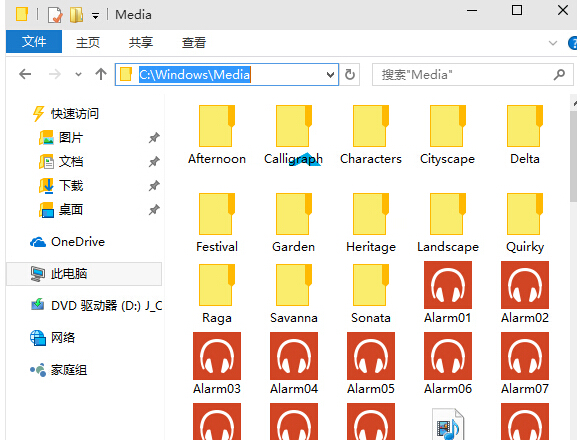Click the Festival folder icon

coord(217,214)
